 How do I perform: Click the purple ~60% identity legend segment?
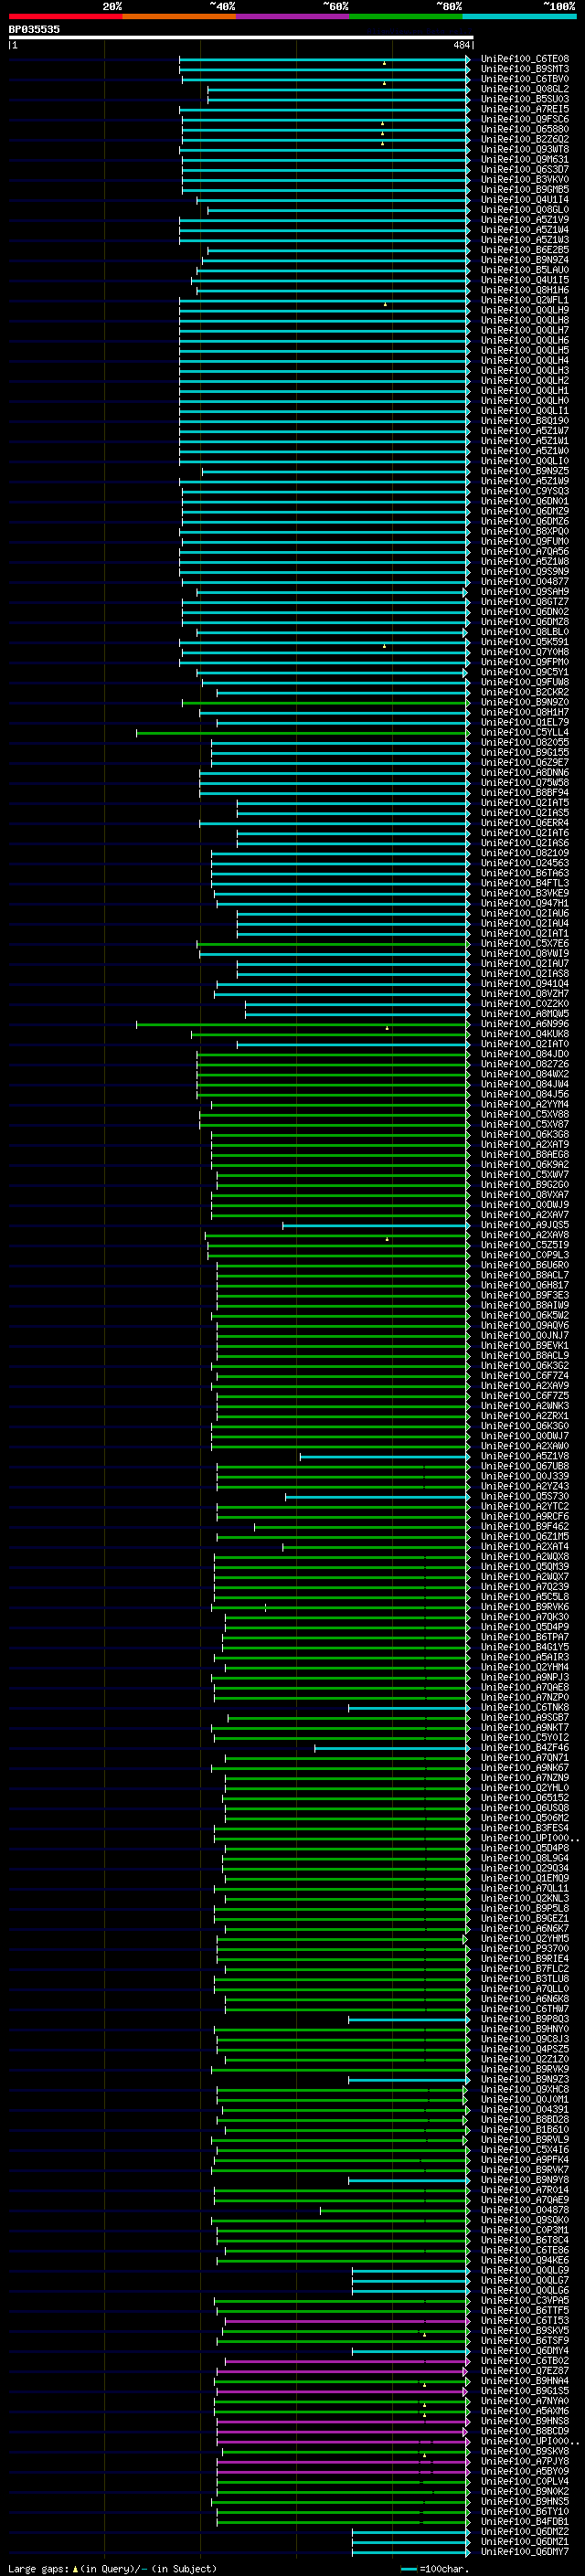point(293,16)
